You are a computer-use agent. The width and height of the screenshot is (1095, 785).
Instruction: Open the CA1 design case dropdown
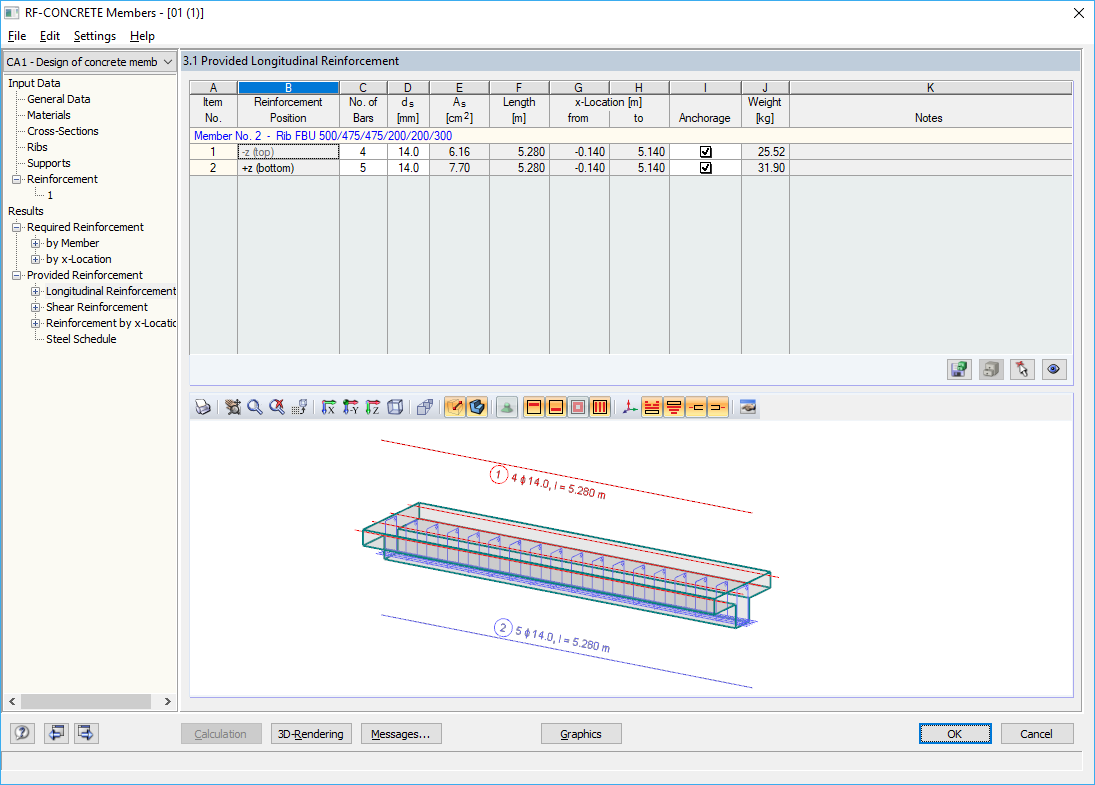click(90, 61)
